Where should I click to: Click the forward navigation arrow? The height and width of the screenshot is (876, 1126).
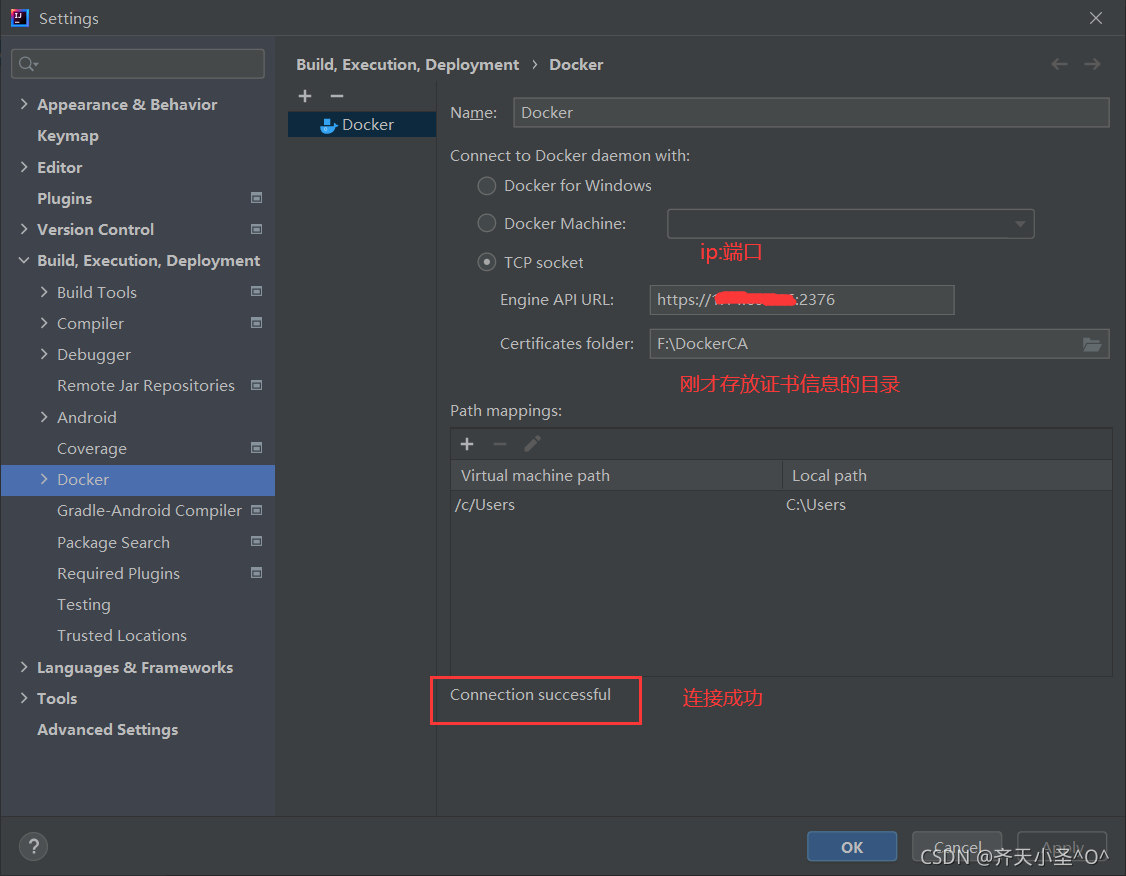[1092, 64]
